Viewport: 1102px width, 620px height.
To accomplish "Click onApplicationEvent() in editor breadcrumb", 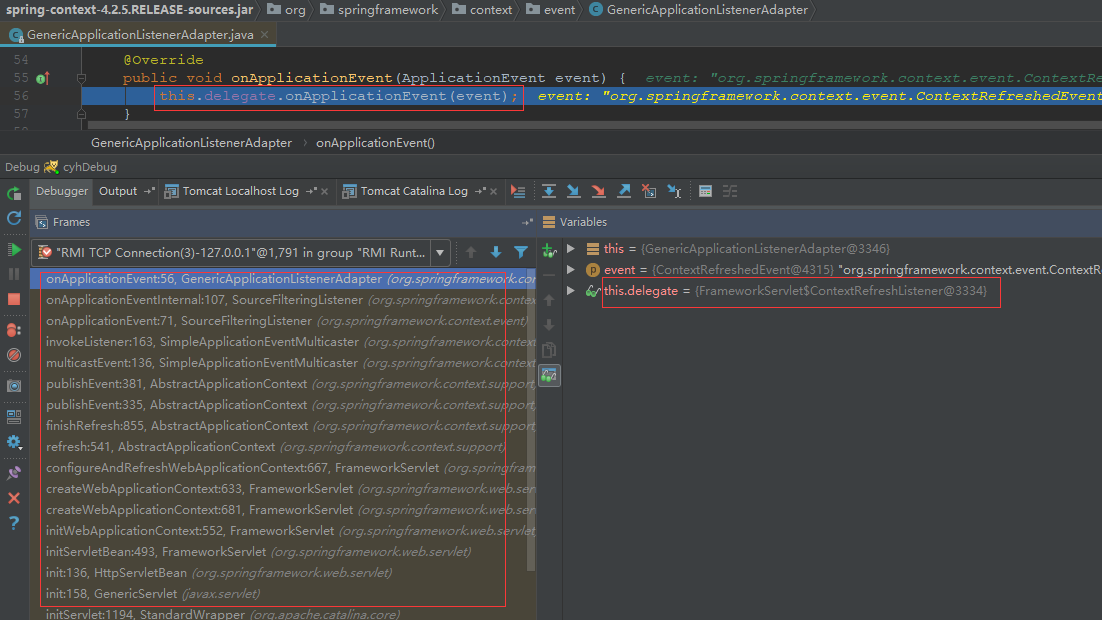I will pos(375,143).
